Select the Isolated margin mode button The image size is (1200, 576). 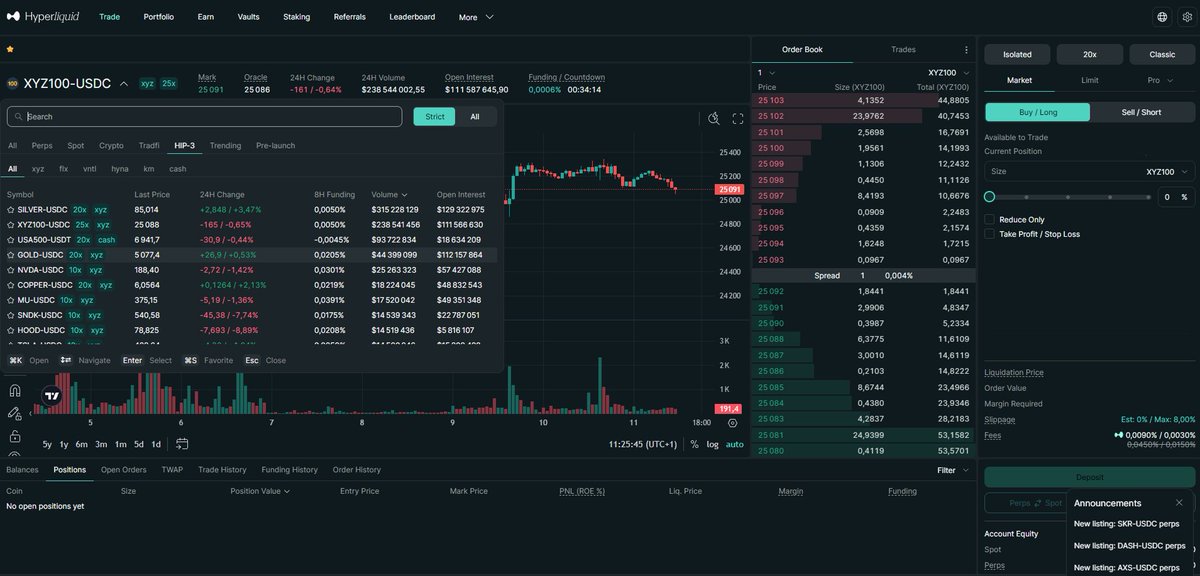[1017, 54]
